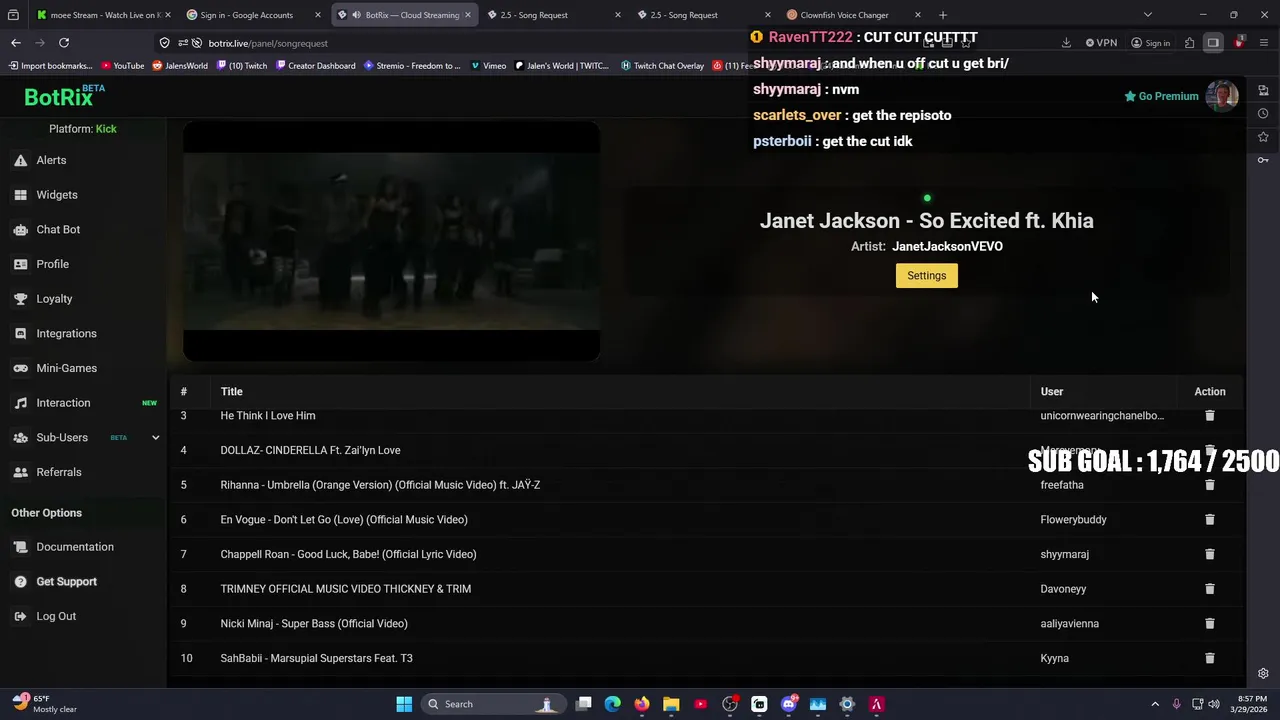Screen dimensions: 1280x720
Task: Delete Nicki Minaj Super Bass from queue
Action: coord(1209,623)
